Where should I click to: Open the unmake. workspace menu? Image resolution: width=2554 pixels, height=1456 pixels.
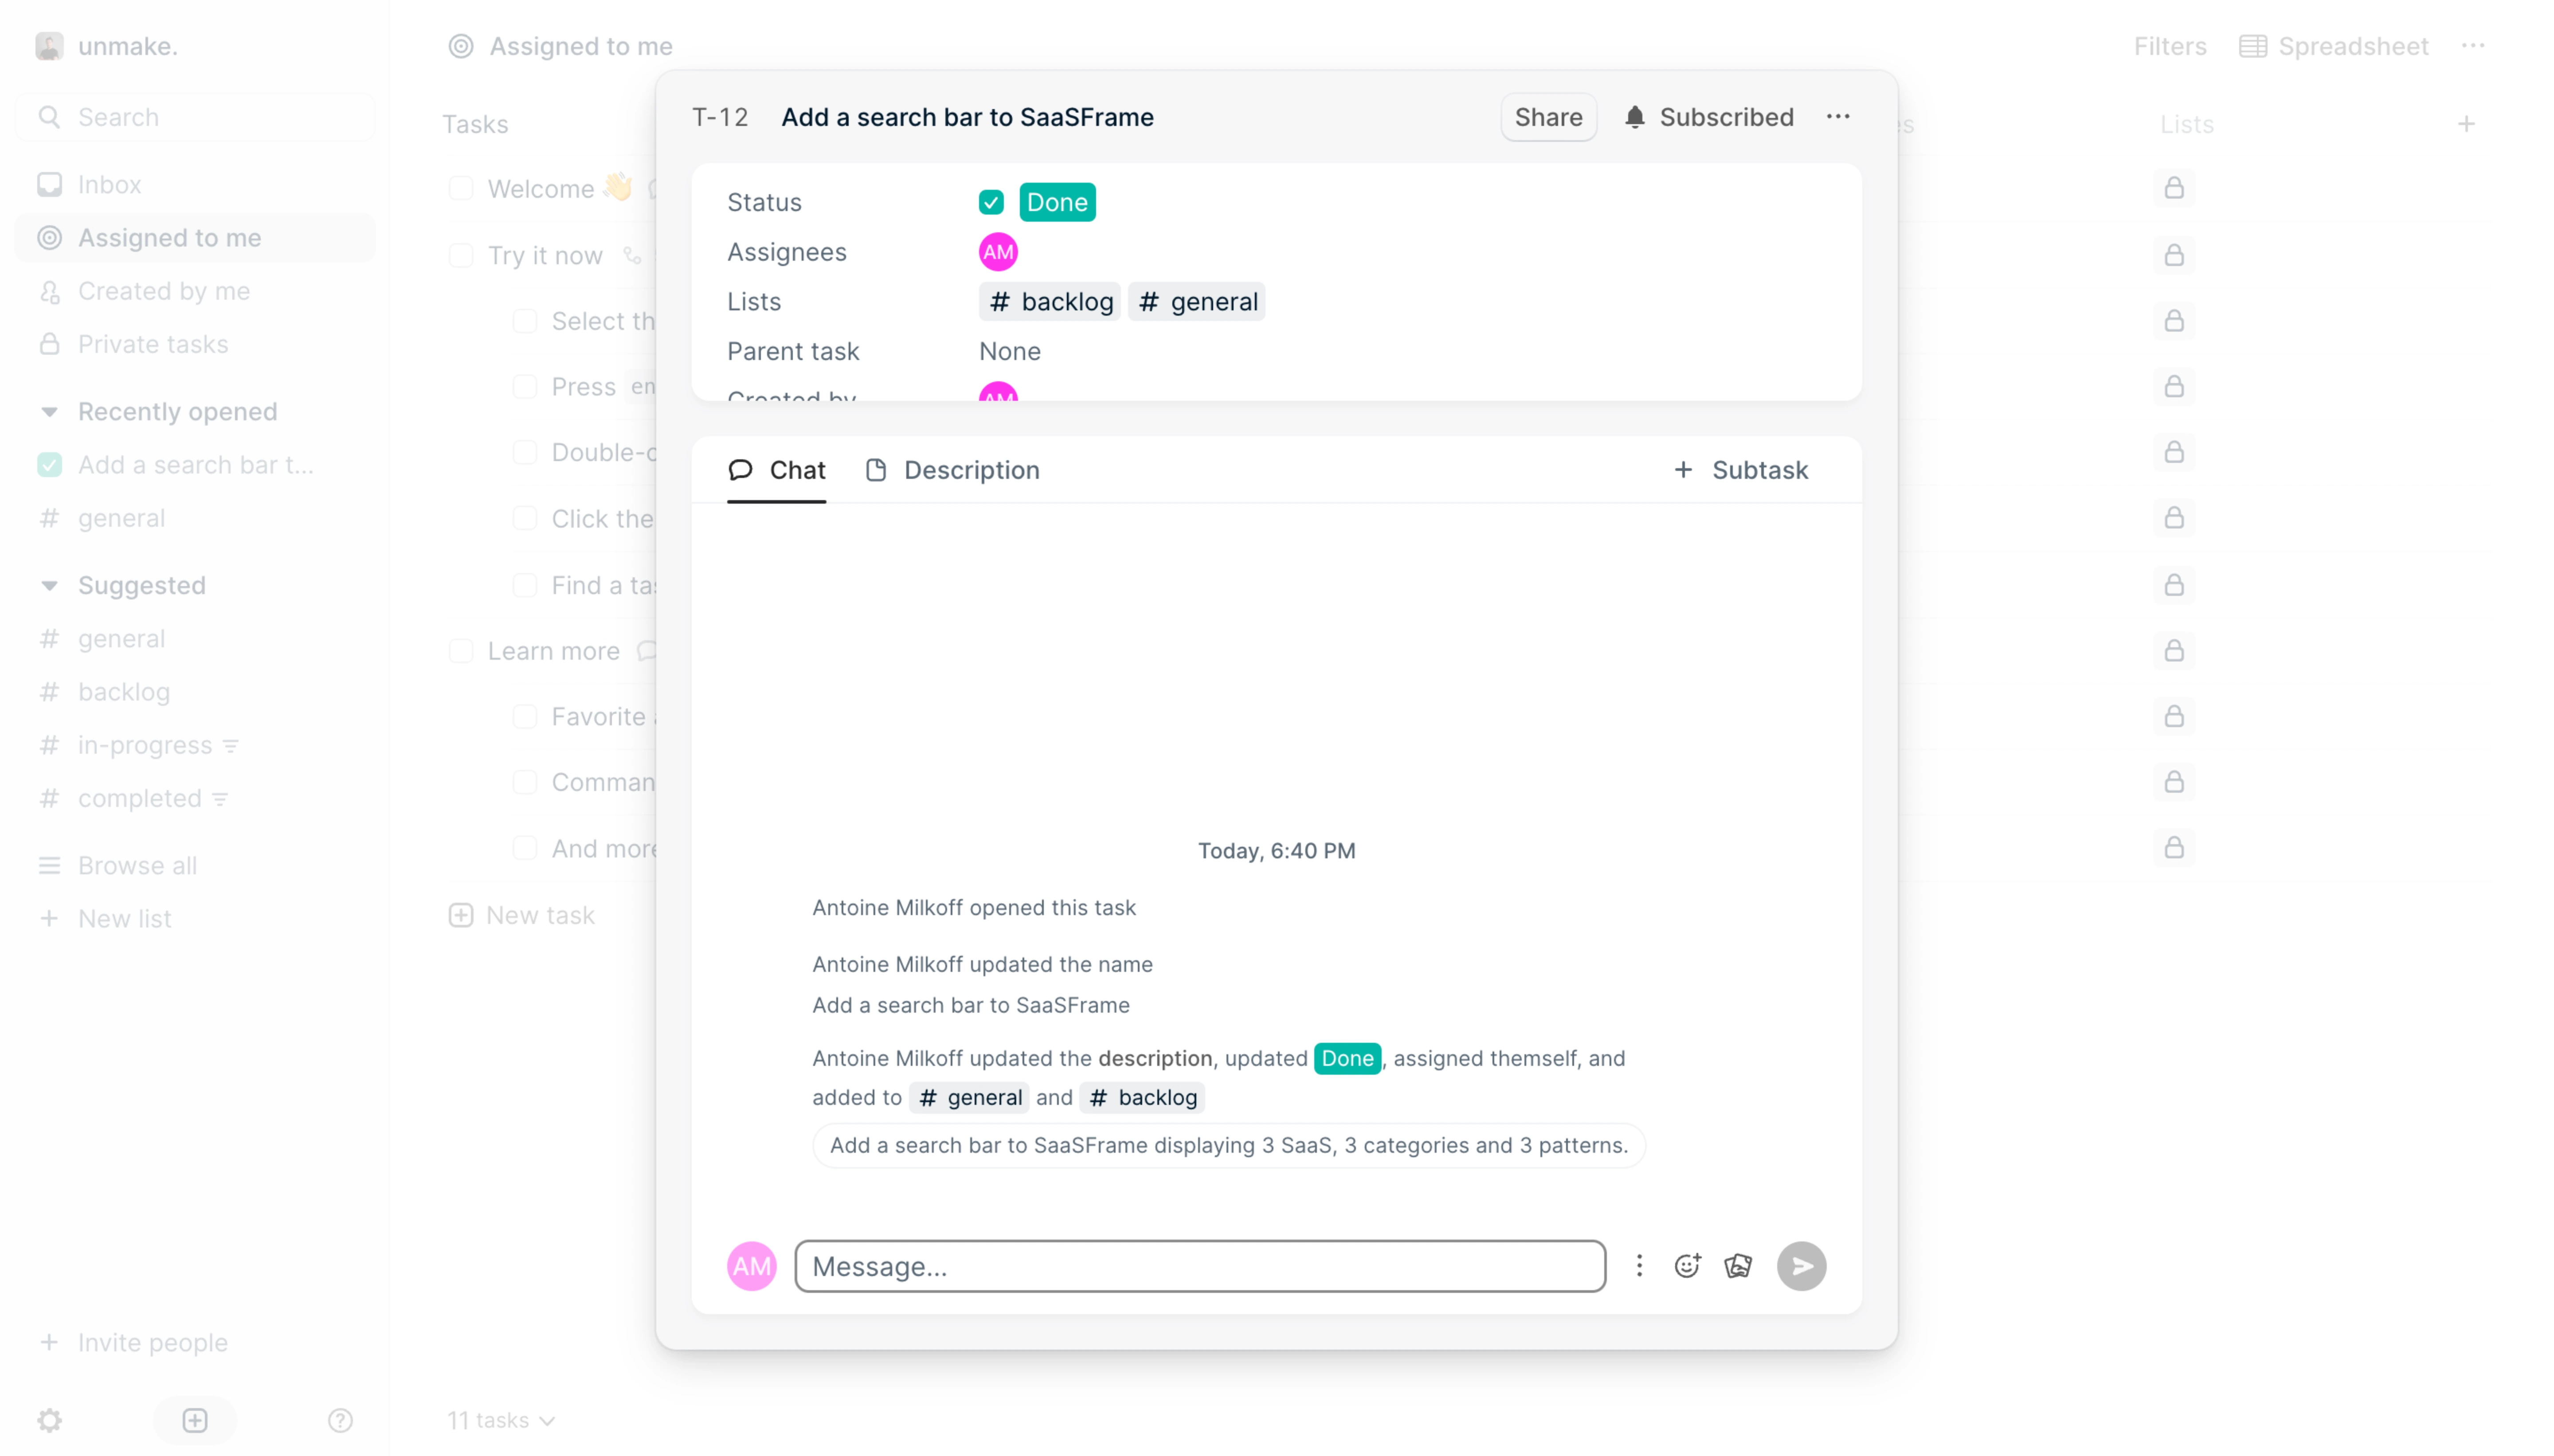coord(107,46)
